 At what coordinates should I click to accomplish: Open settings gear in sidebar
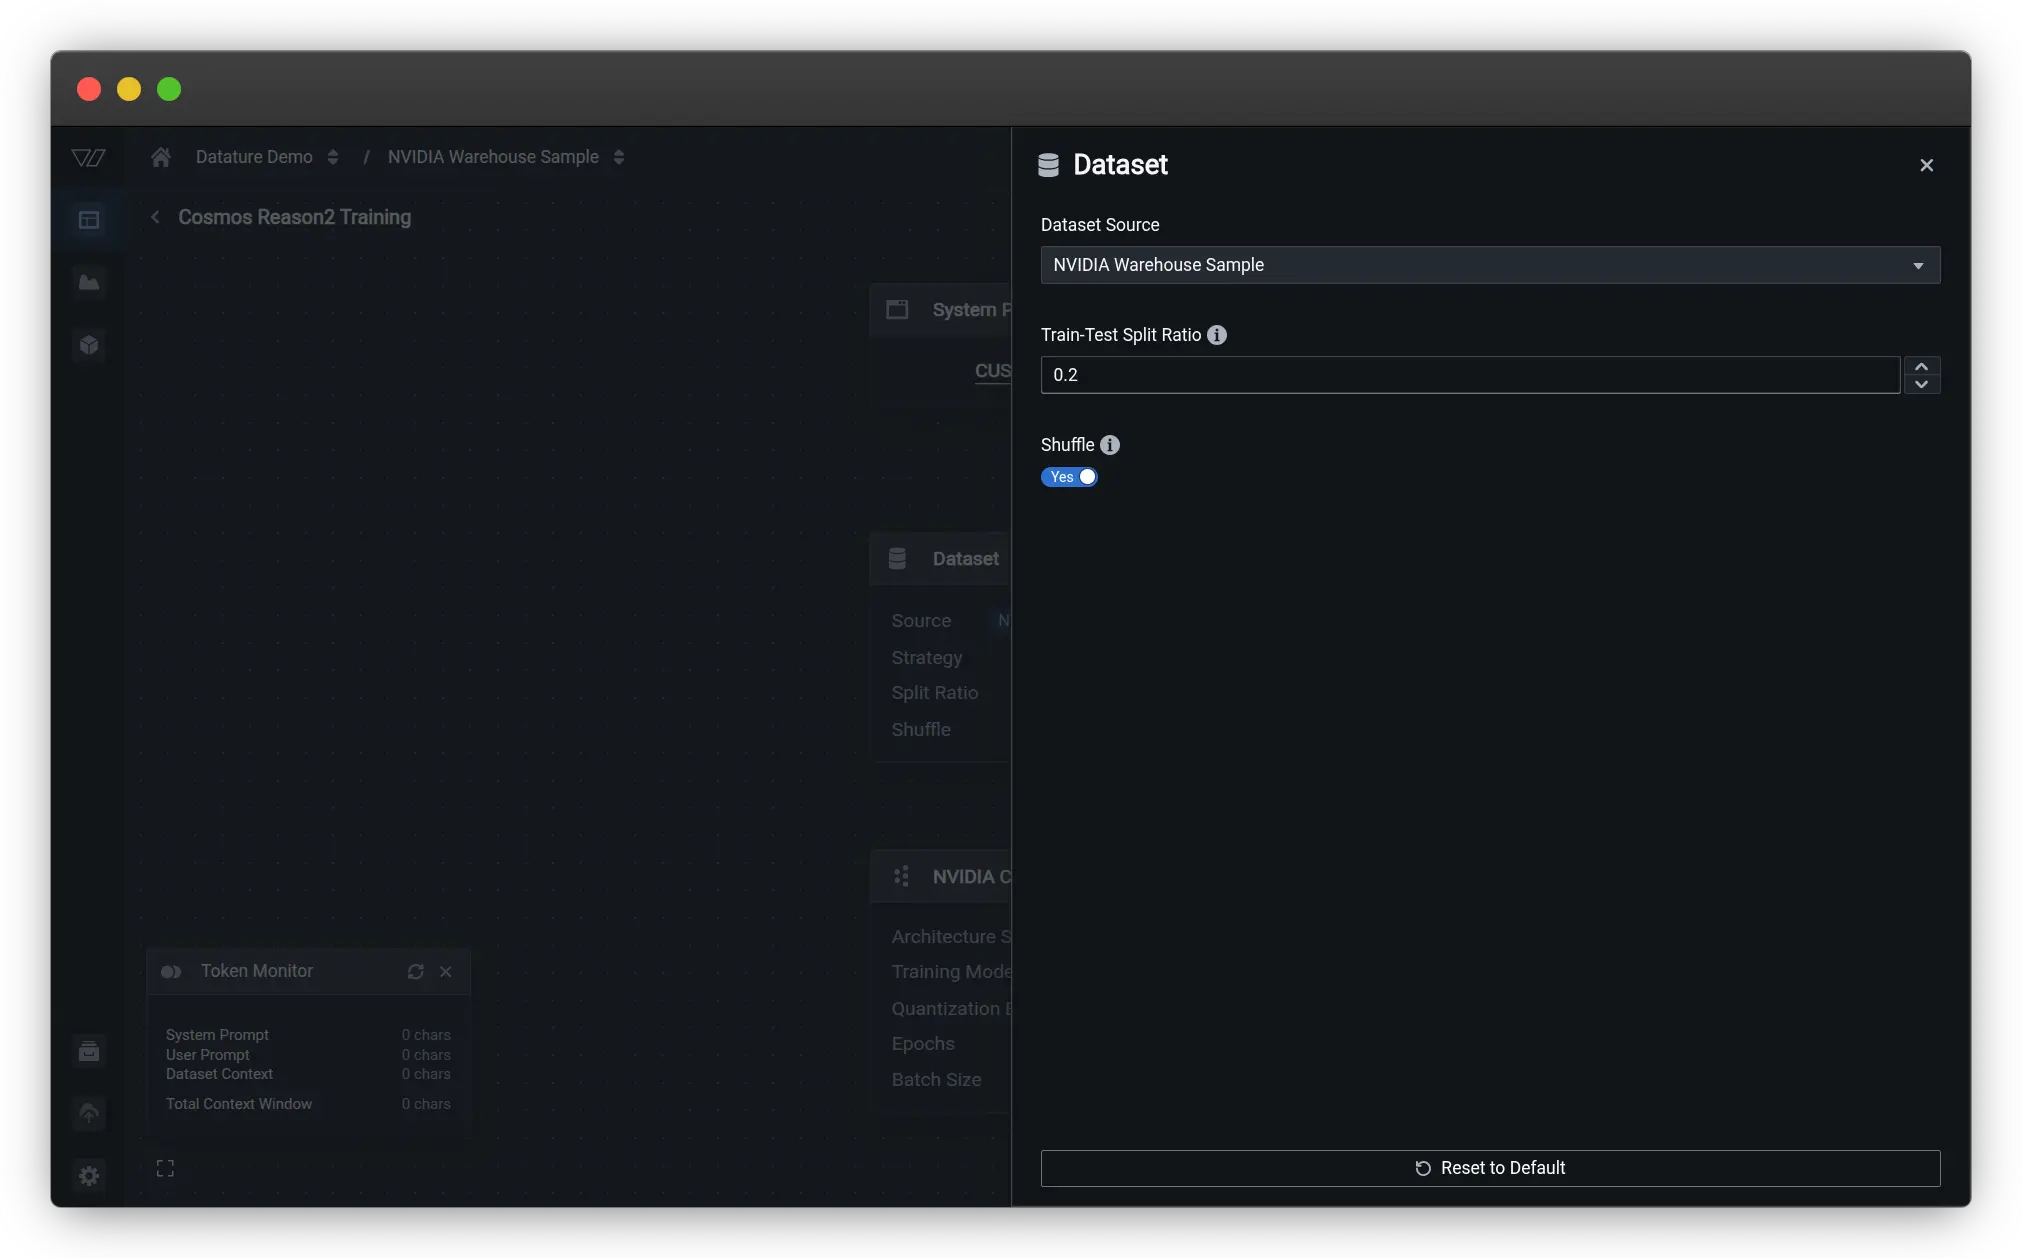point(89,1175)
